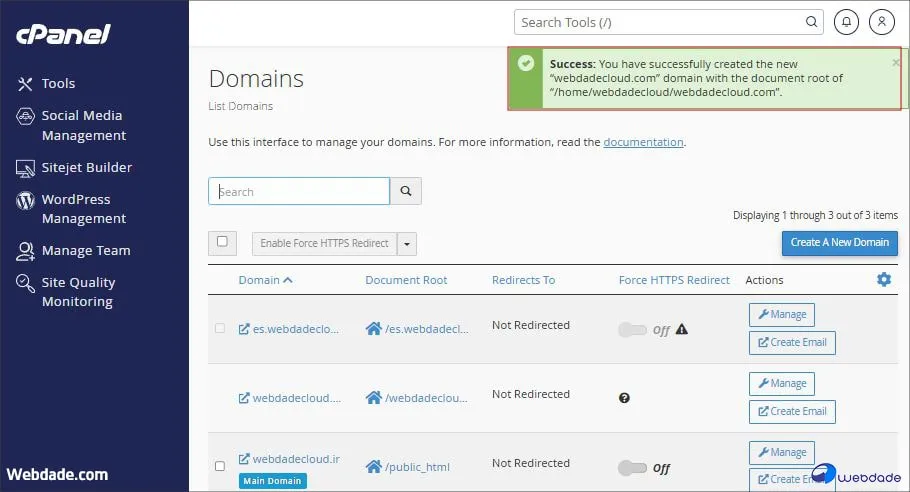
Task: Toggle Force HTTPS Redirect for webdadecloud.ir
Action: [x=632, y=467]
